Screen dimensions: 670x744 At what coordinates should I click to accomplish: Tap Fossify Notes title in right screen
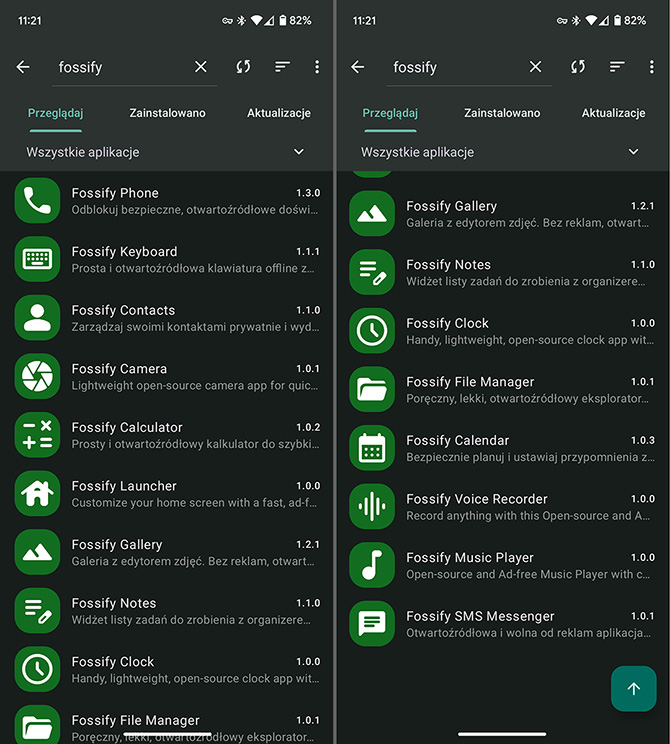tap(448, 265)
